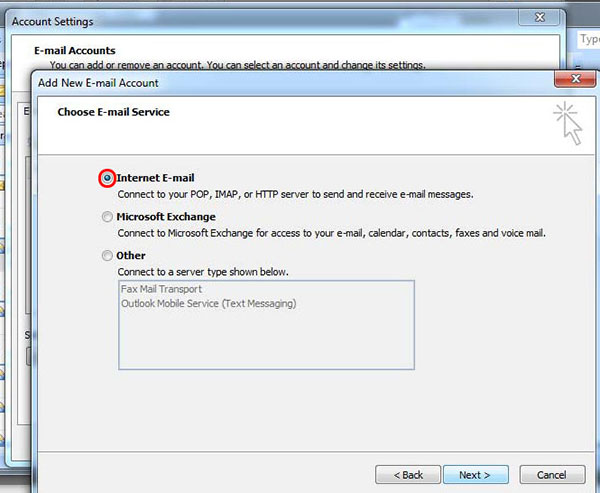
Task: Click the 'Internet E-mail' label text
Action: click(155, 178)
